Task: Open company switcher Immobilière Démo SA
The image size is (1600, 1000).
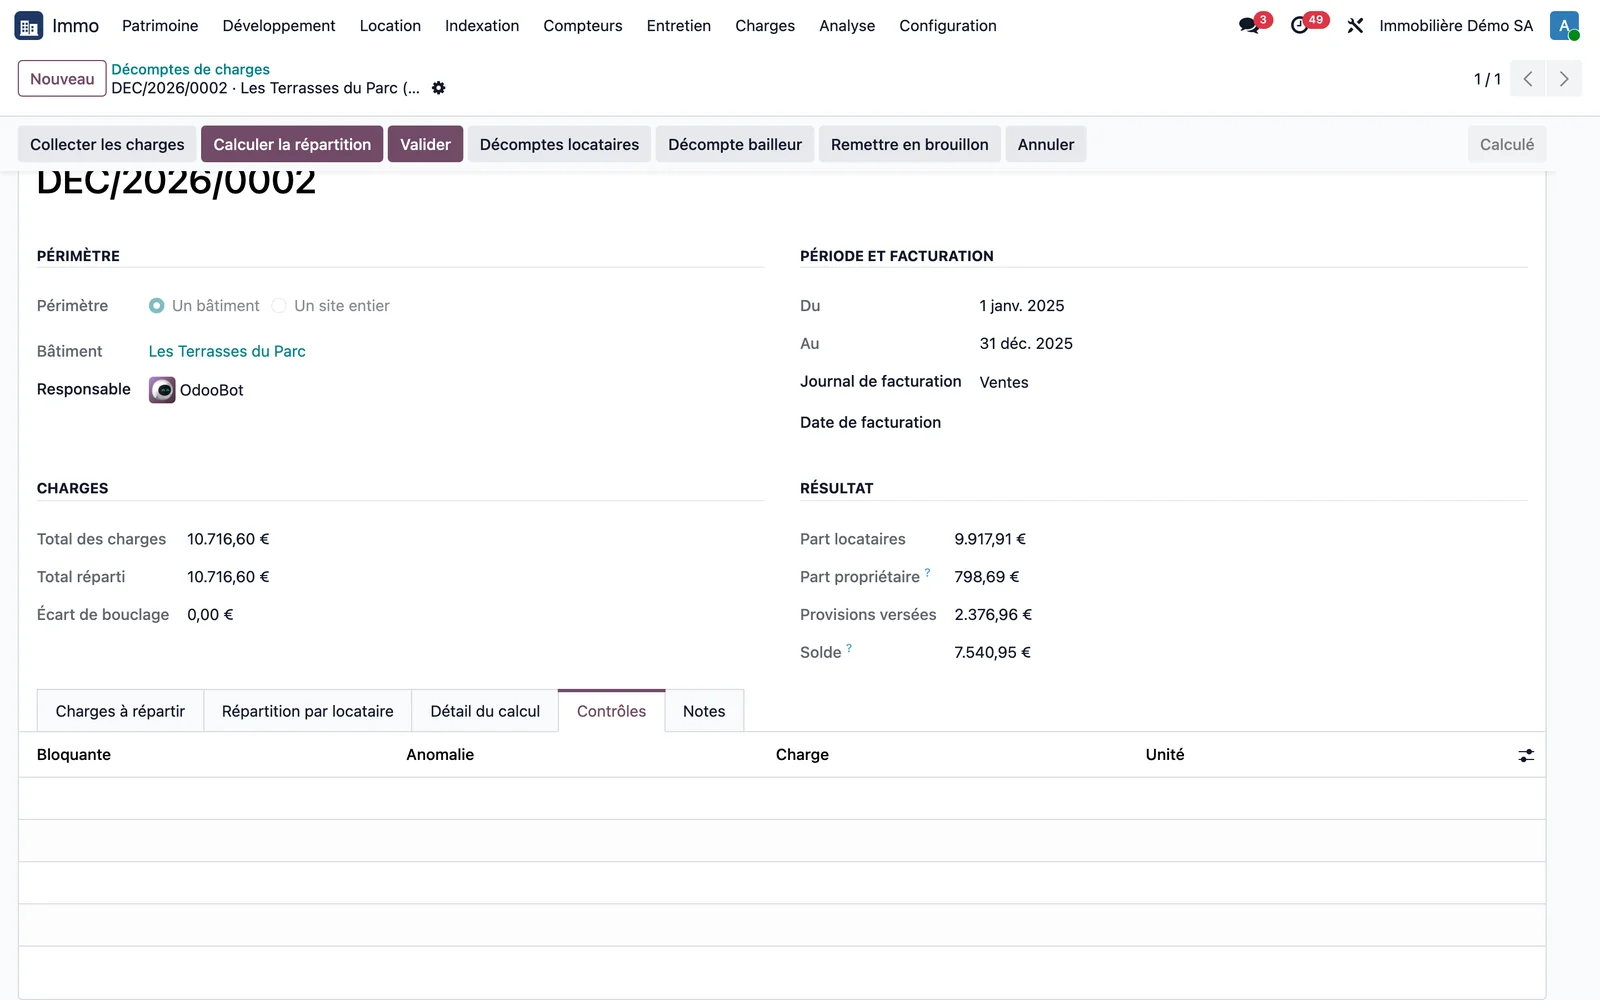Action: tap(1456, 26)
